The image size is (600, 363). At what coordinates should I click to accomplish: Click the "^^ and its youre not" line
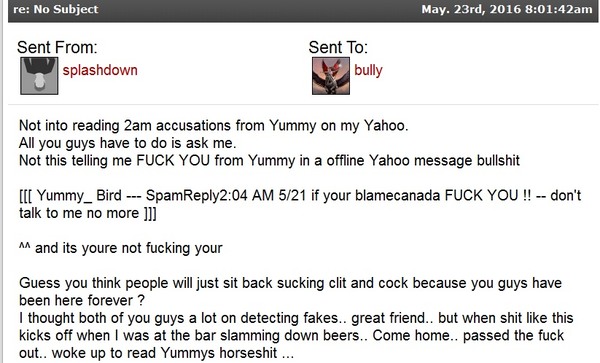pos(121,248)
